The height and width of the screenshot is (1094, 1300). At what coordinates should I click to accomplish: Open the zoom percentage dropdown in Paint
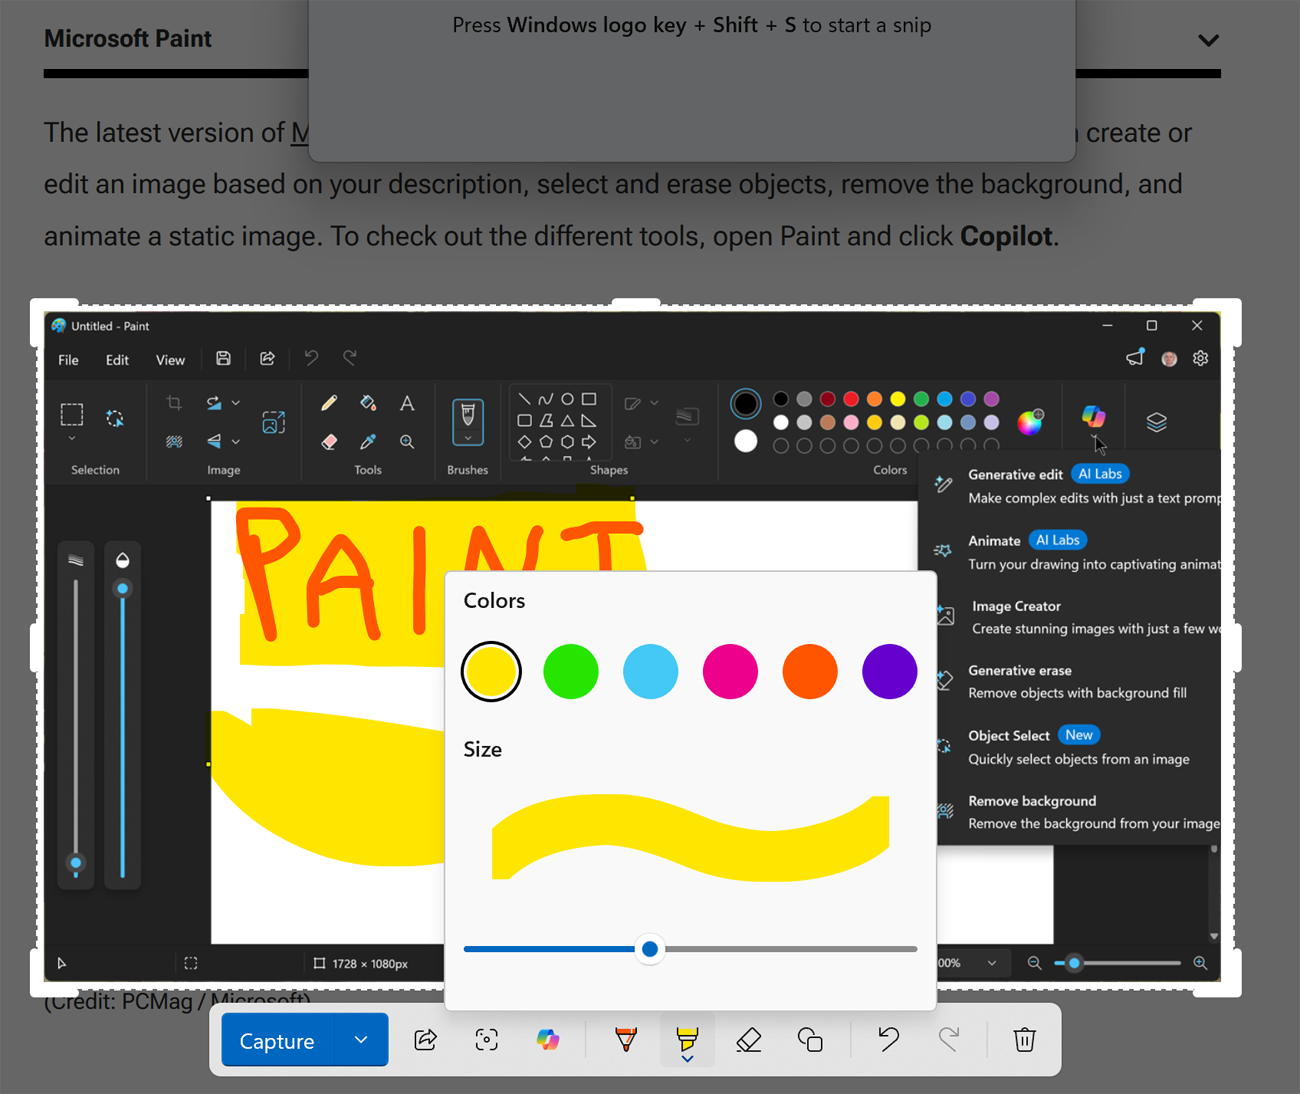992,963
